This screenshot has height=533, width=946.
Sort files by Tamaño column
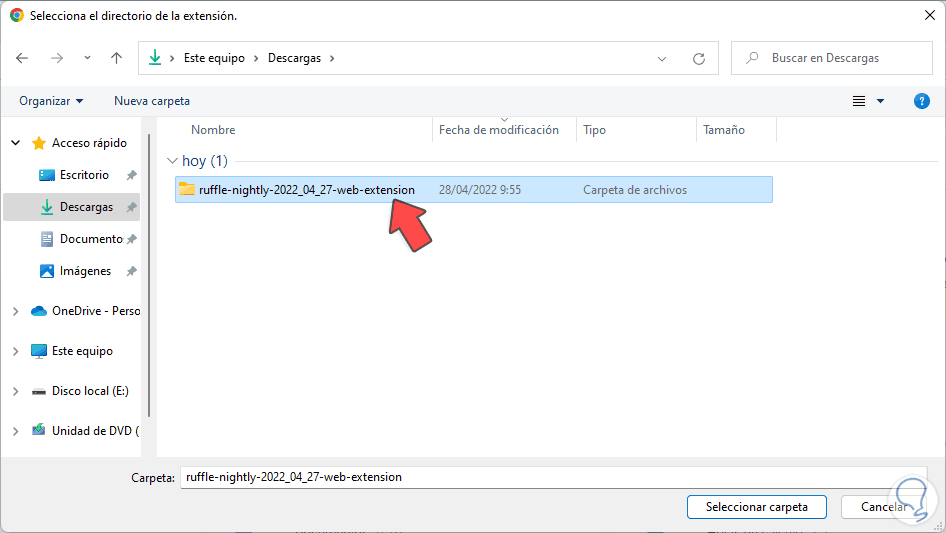[724, 130]
